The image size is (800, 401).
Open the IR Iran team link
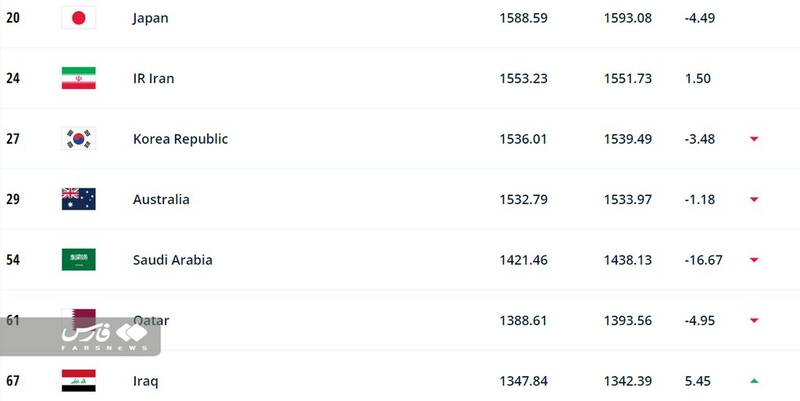[154, 78]
